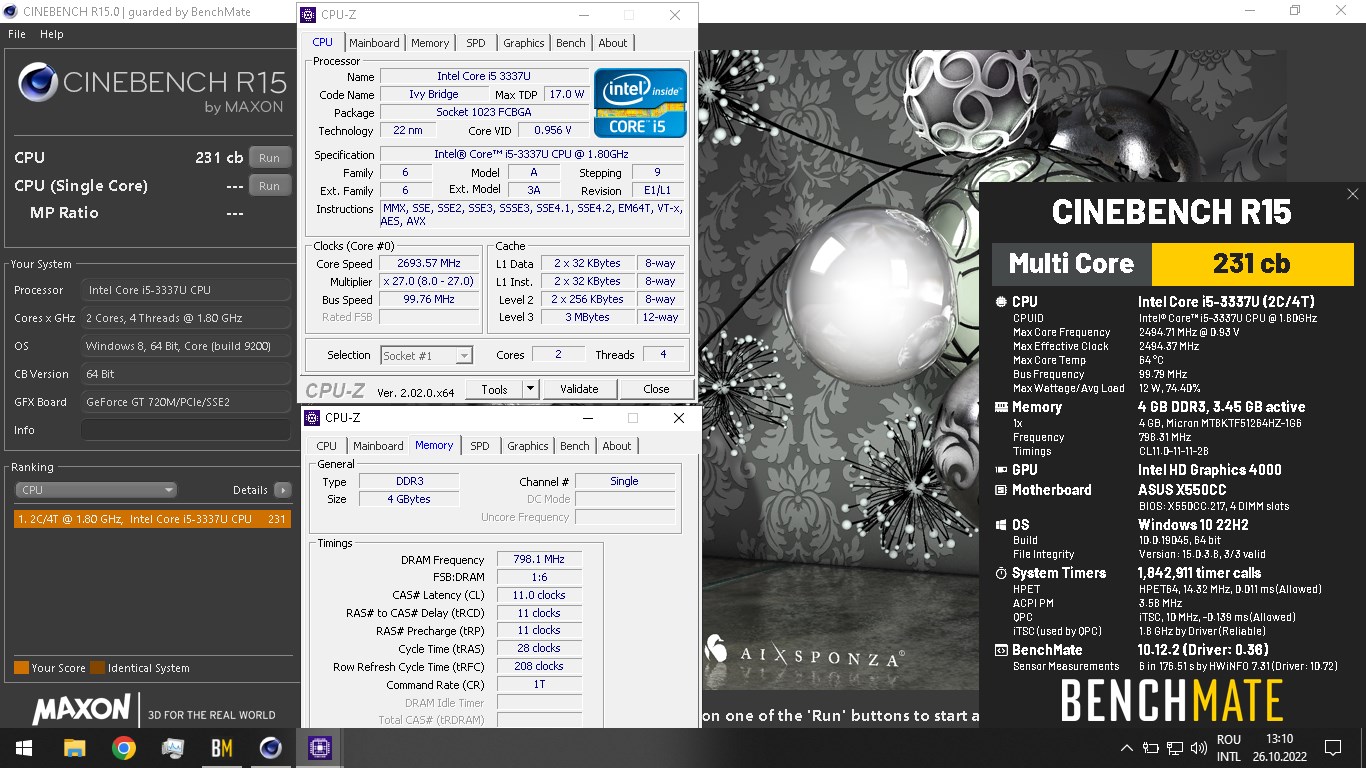Click the Core Speed 2693.57 MHz value
This screenshot has width=1366, height=768.
(x=429, y=264)
